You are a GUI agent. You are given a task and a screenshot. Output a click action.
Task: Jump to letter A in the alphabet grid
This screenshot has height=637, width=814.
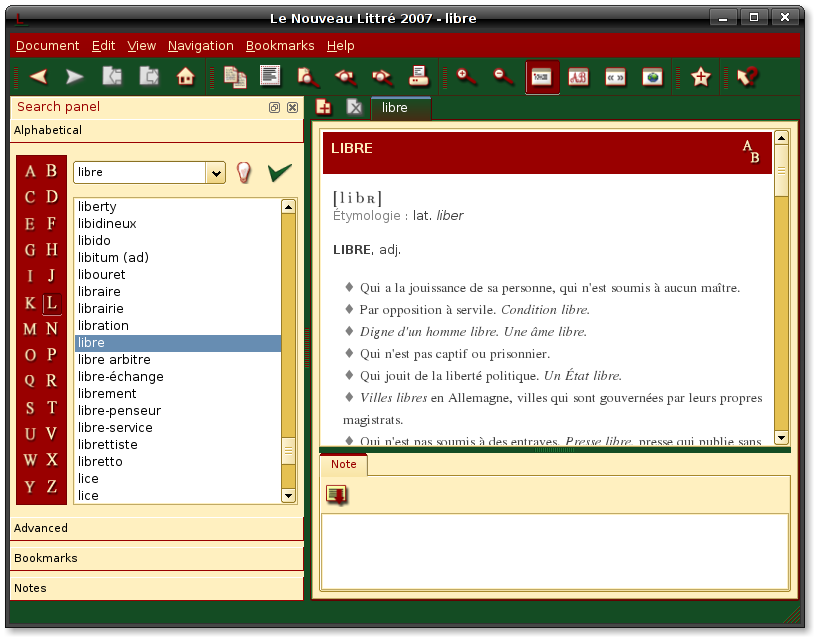(30, 171)
